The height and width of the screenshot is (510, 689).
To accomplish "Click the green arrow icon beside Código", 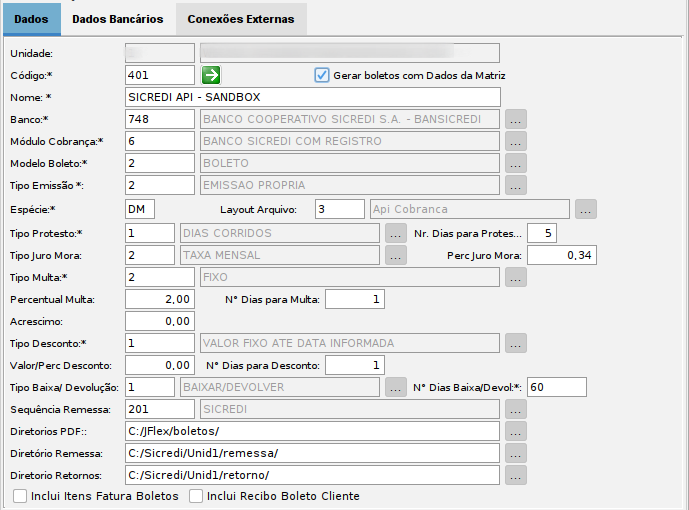I will click(x=211, y=75).
